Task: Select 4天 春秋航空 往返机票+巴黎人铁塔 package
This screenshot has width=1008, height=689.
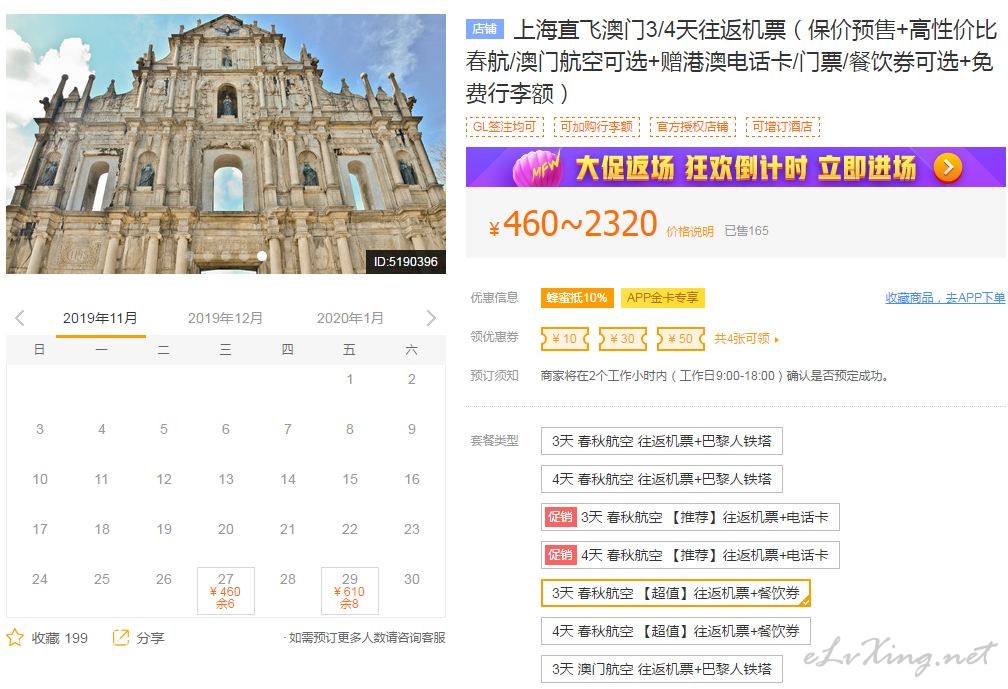Action: coord(662,479)
